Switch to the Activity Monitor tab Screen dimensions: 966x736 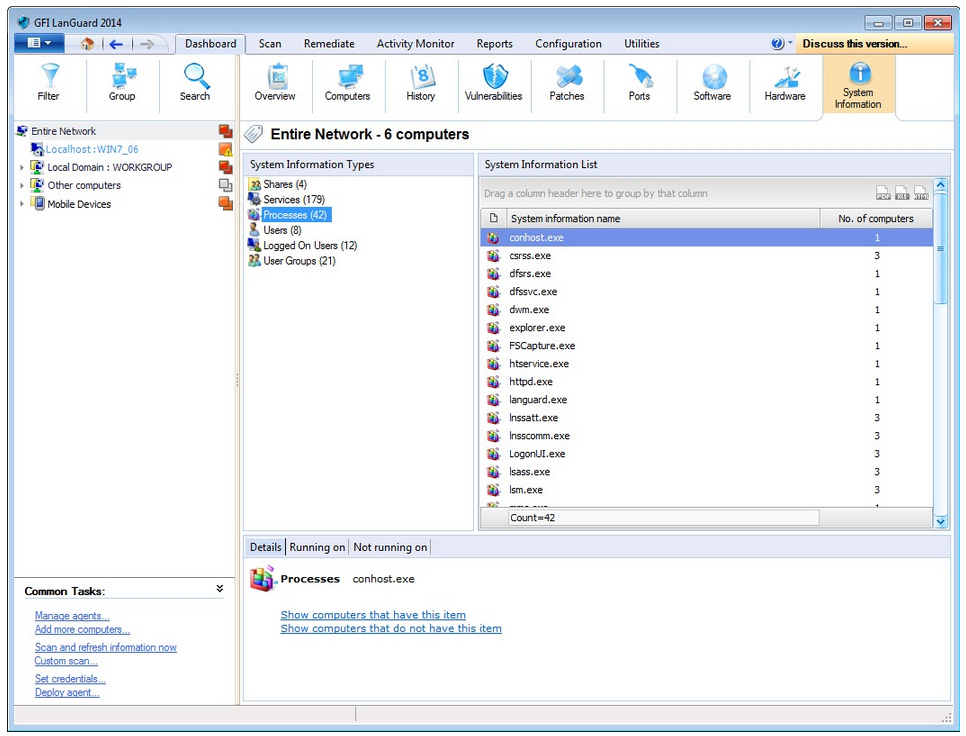click(415, 44)
